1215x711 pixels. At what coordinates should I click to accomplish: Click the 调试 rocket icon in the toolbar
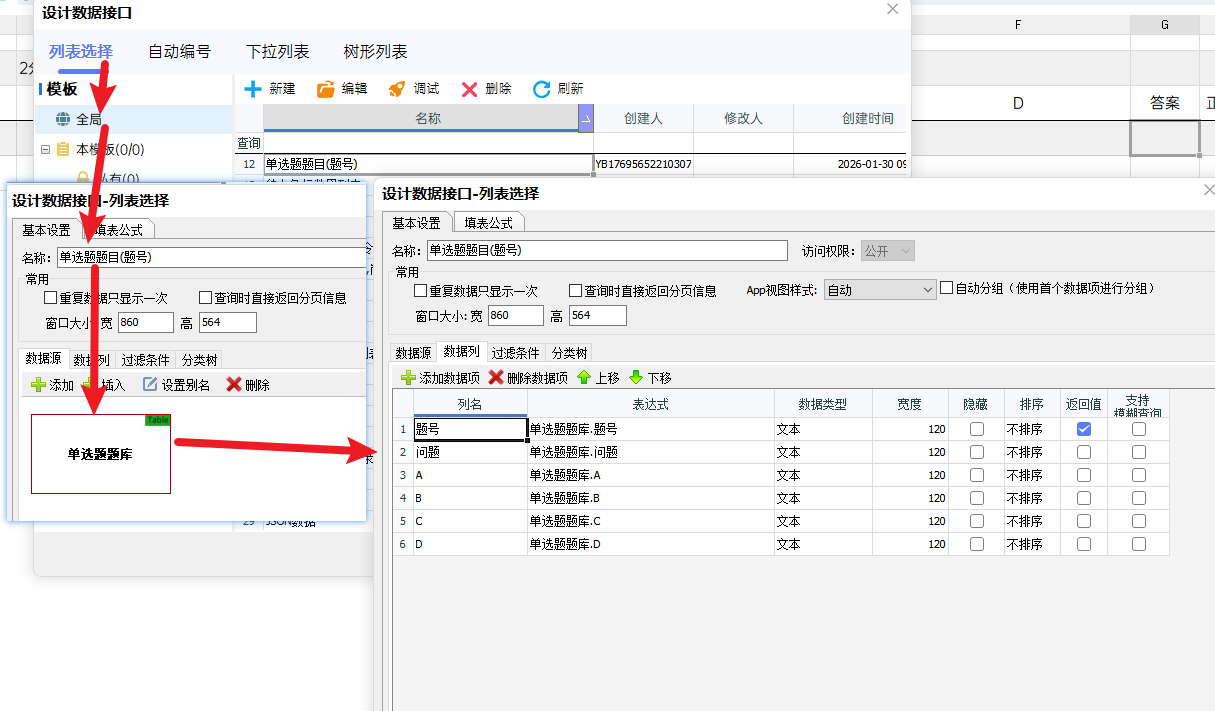pyautogui.click(x=397, y=89)
